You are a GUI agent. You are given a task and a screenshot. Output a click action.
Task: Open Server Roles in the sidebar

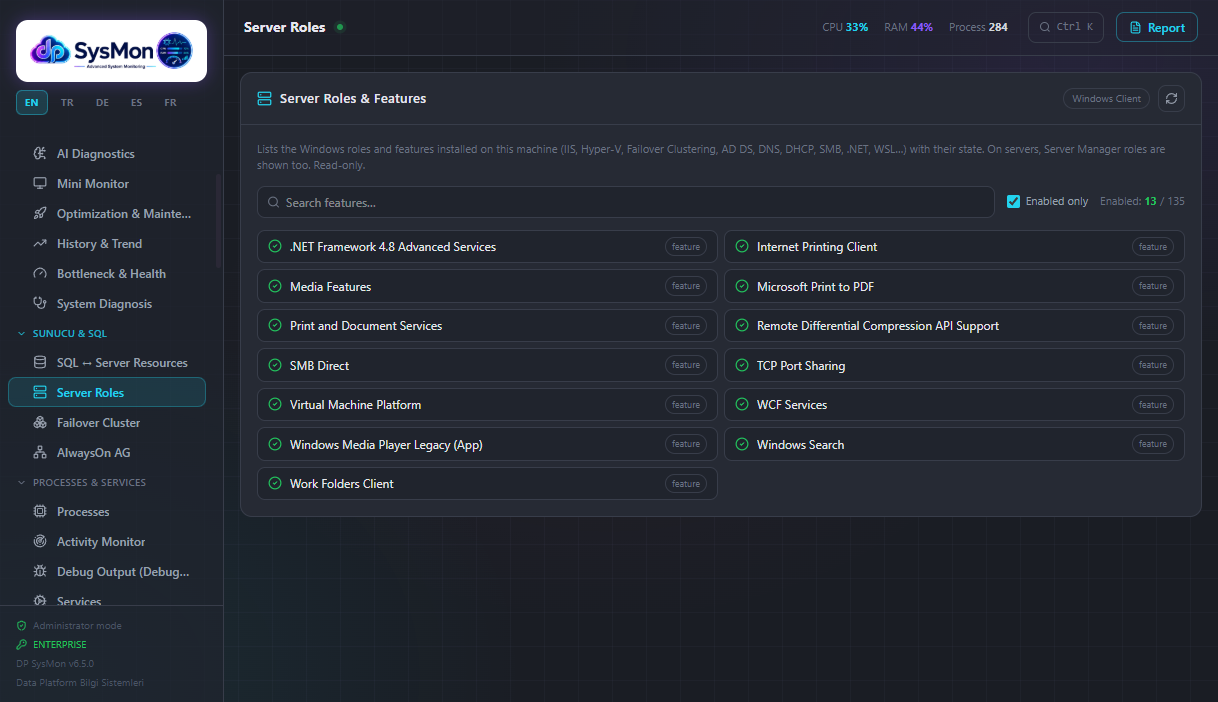coord(107,392)
